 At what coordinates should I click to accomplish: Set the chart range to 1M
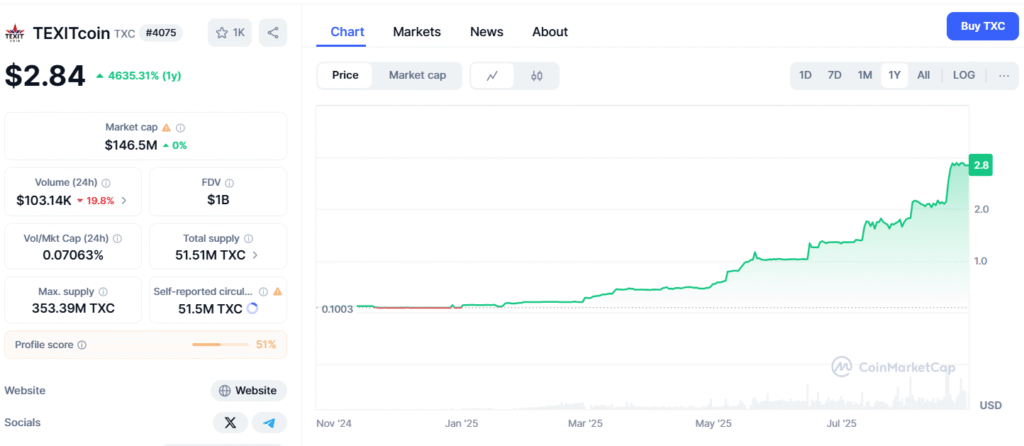pos(865,75)
